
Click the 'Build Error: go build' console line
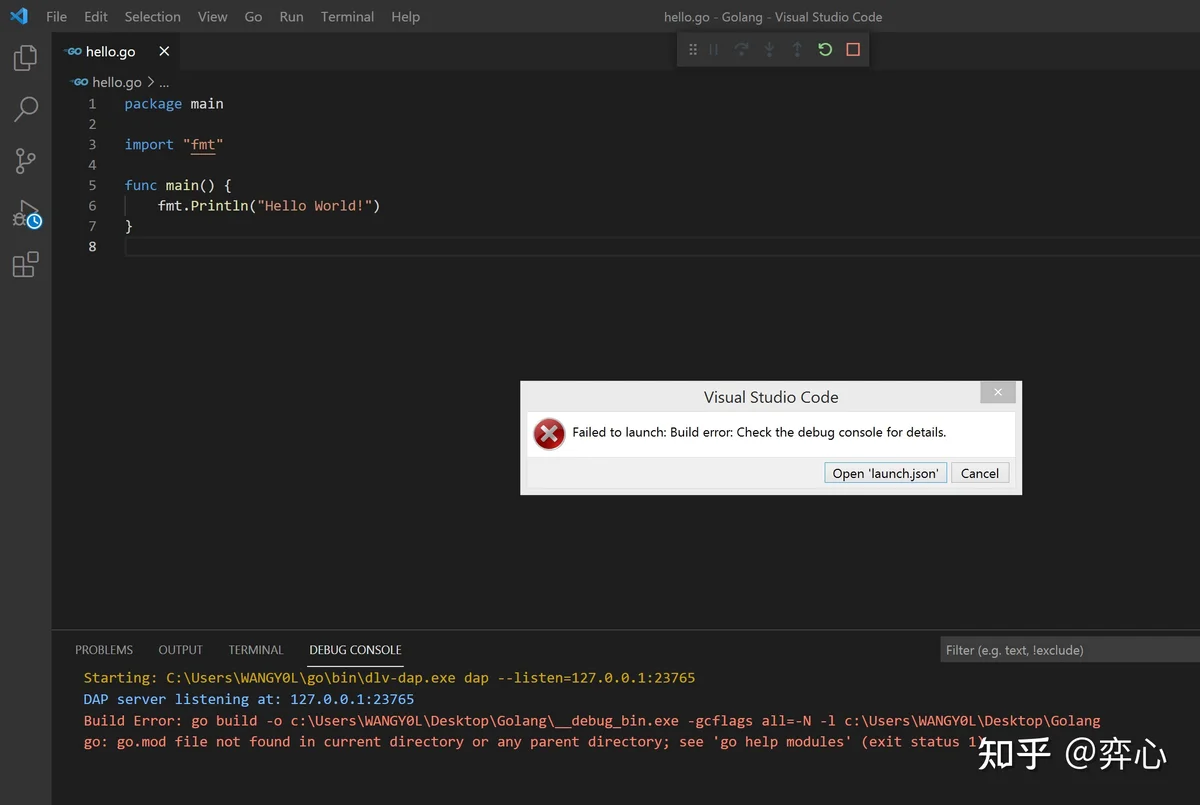(592, 720)
